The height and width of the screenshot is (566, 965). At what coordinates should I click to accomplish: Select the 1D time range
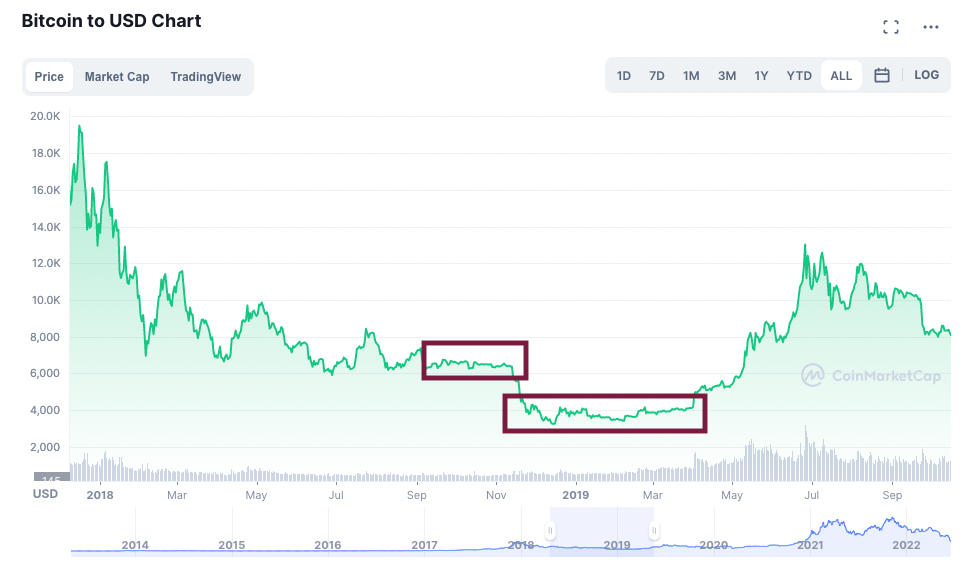click(623, 76)
